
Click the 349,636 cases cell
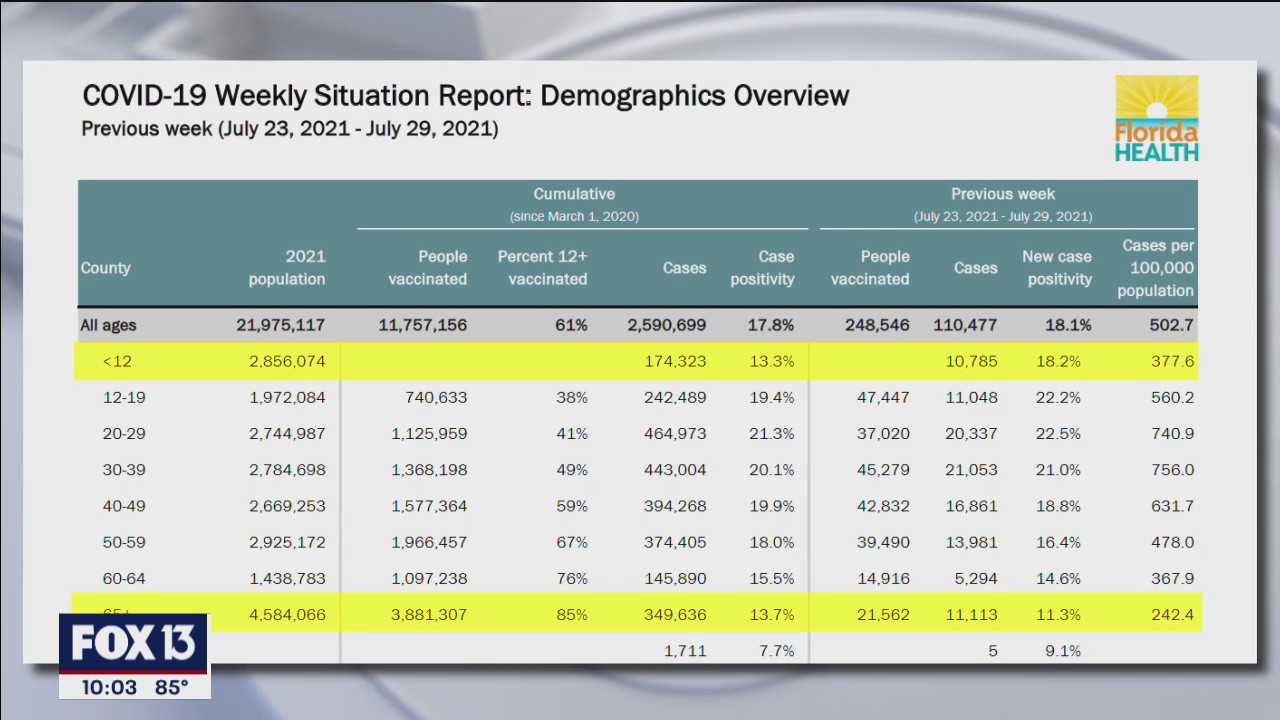pyautogui.click(x=675, y=614)
